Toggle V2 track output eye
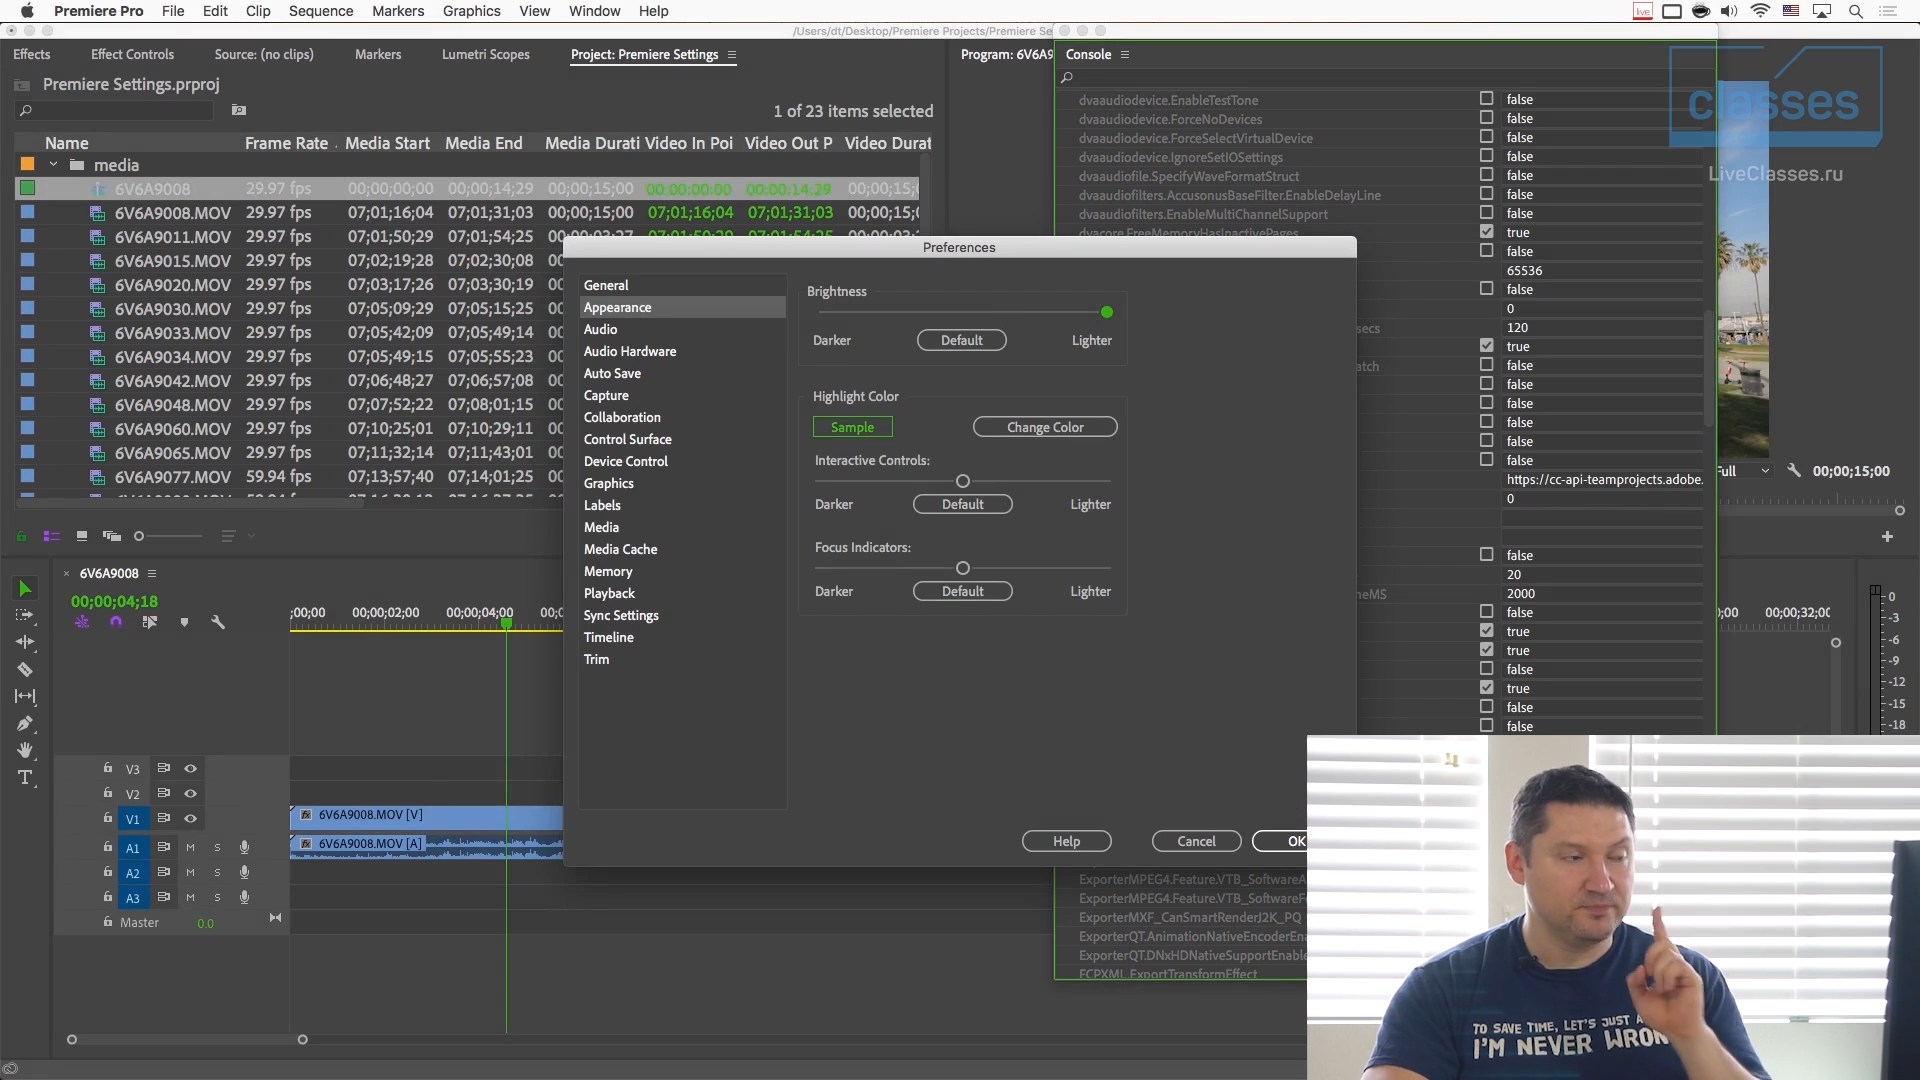 [x=190, y=793]
